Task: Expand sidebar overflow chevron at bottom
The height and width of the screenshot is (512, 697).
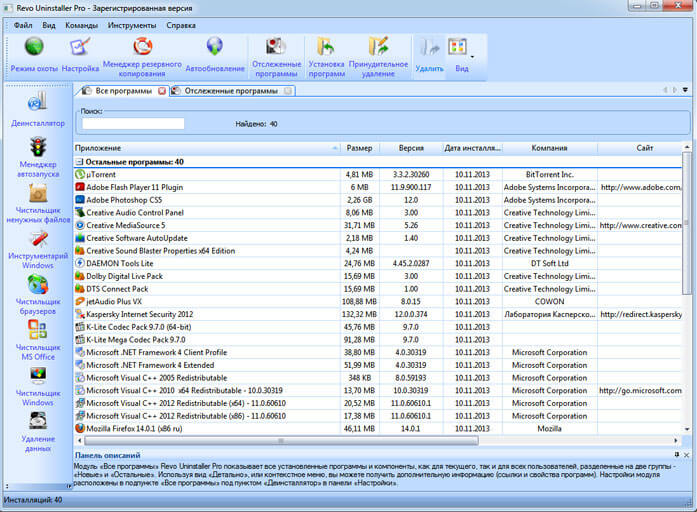Action: pyautogui.click(x=69, y=486)
